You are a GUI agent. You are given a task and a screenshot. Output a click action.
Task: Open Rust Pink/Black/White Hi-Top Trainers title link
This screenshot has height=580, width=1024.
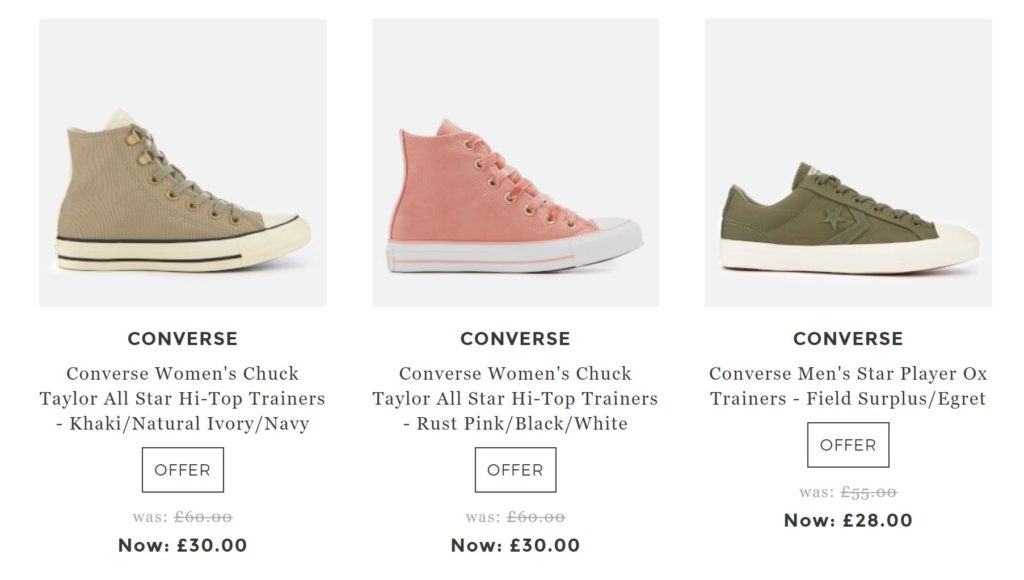pyautogui.click(x=515, y=398)
